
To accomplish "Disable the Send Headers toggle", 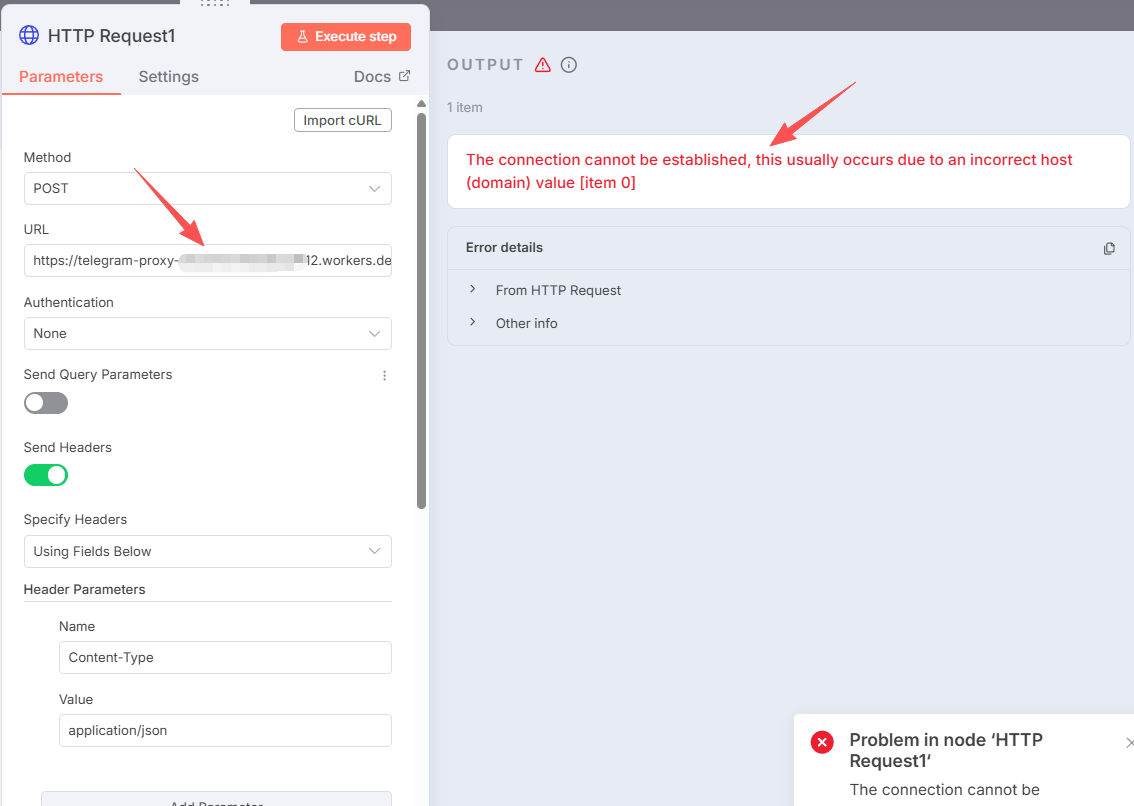I will pos(46,475).
